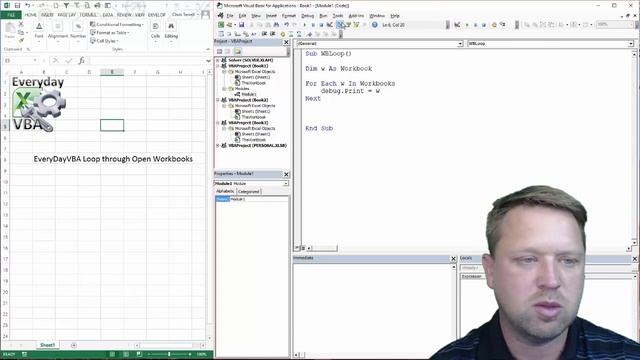The image size is (640, 360).
Task: Switch to the Excel DATA ribbon tab
Action: [x=108, y=15]
